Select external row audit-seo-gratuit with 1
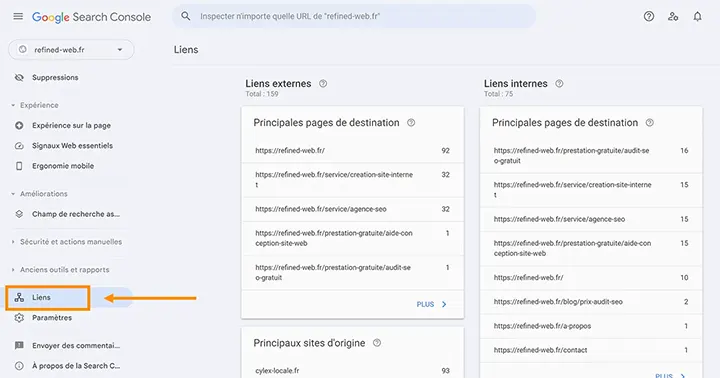 click(x=352, y=272)
